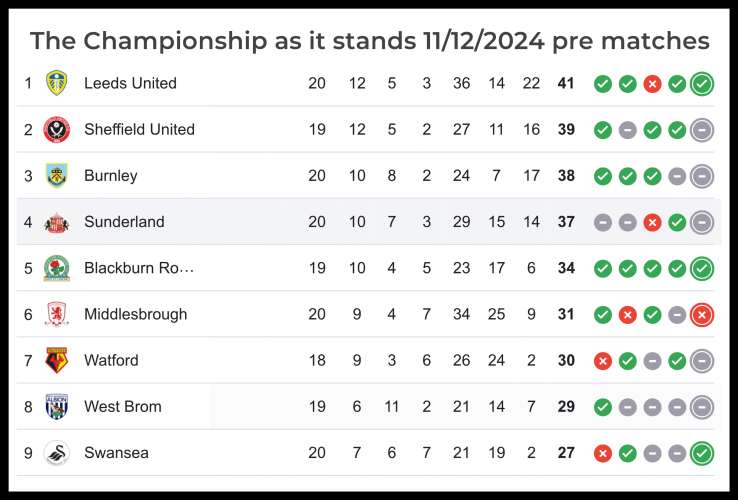Click Middlesbrough's latest circled loss icon
Image resolution: width=738 pixels, height=500 pixels.
tap(702, 315)
